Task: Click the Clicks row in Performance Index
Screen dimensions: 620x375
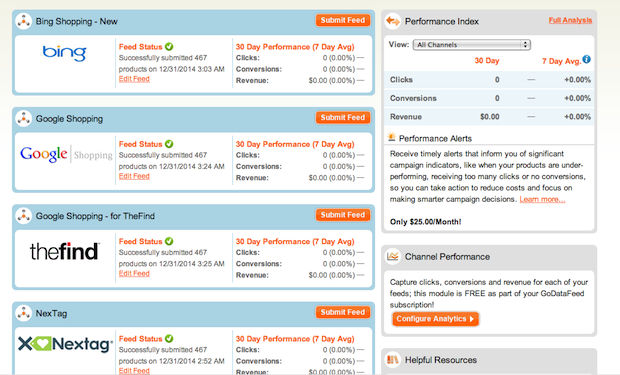Action: [489, 80]
